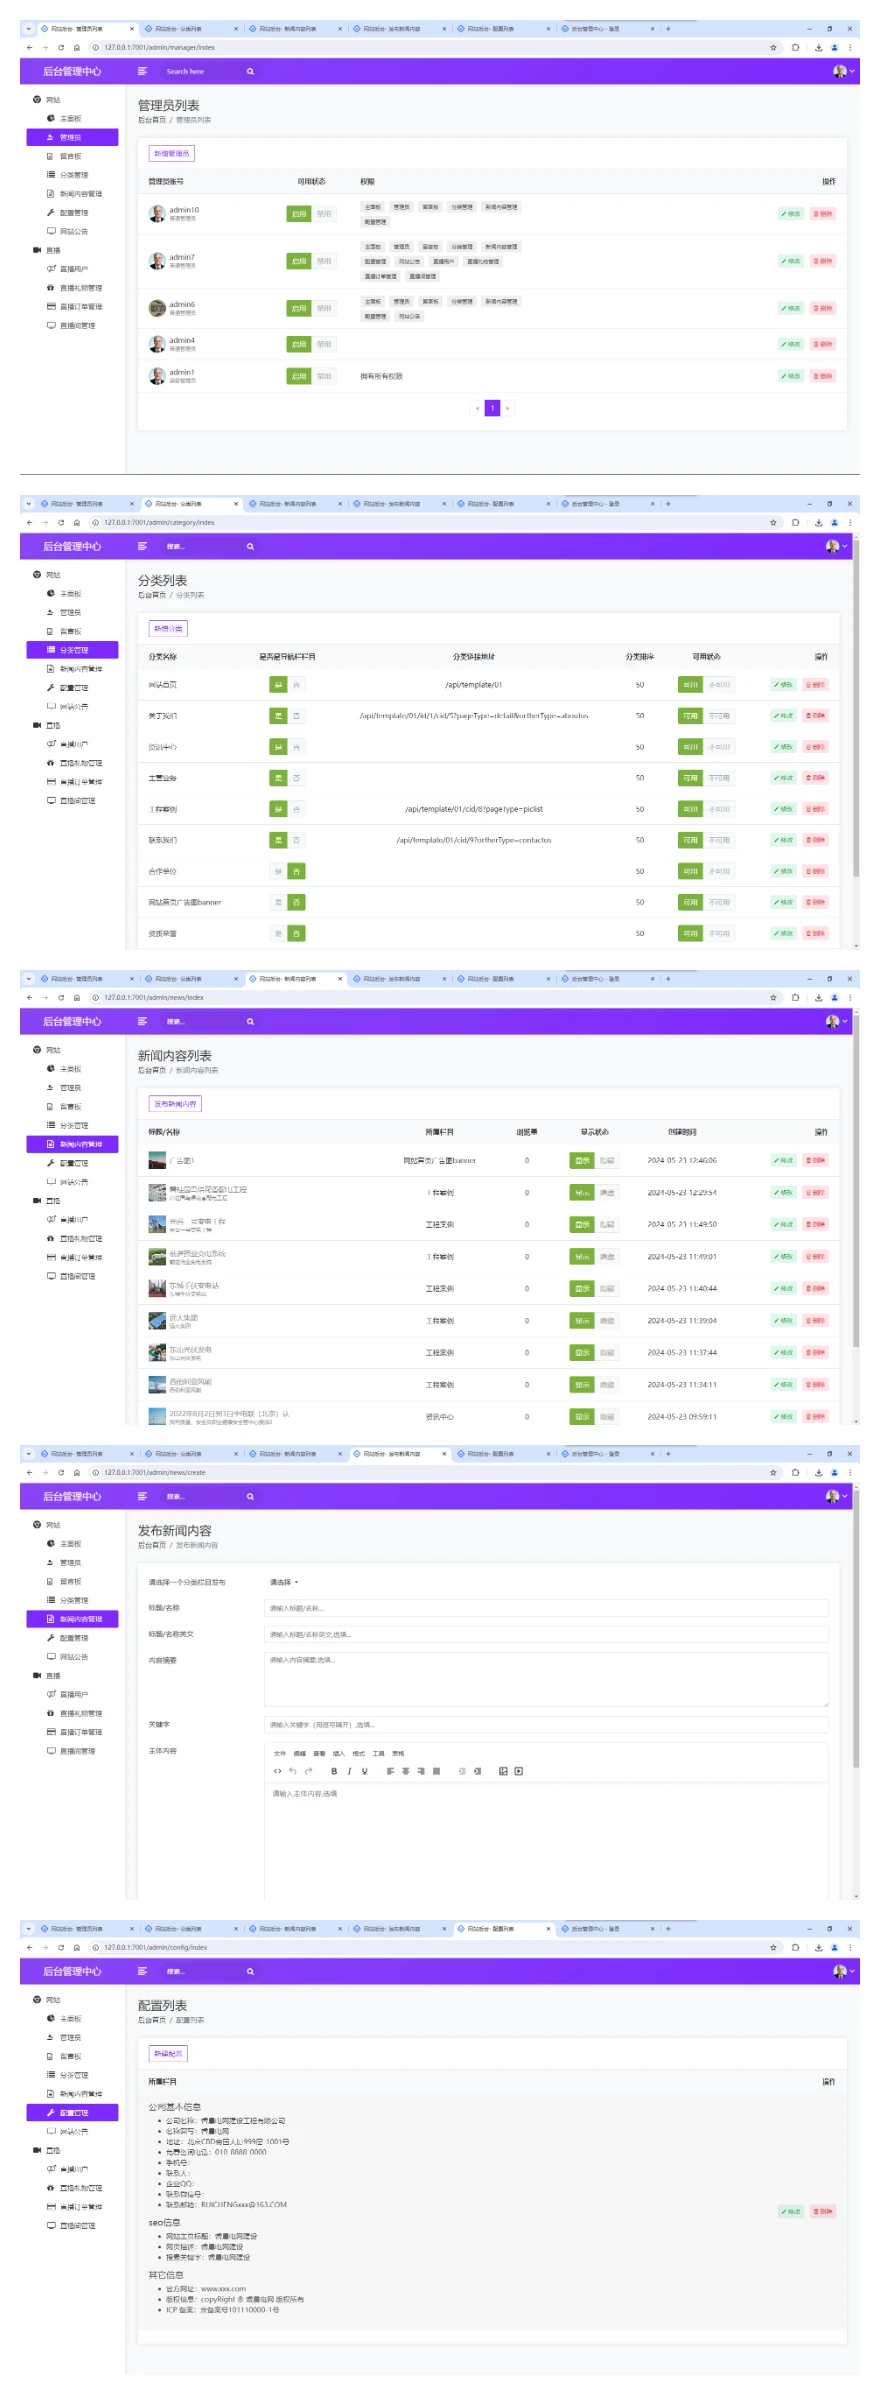Click bookmark star icon on 管理员列表 page

(x=773, y=47)
